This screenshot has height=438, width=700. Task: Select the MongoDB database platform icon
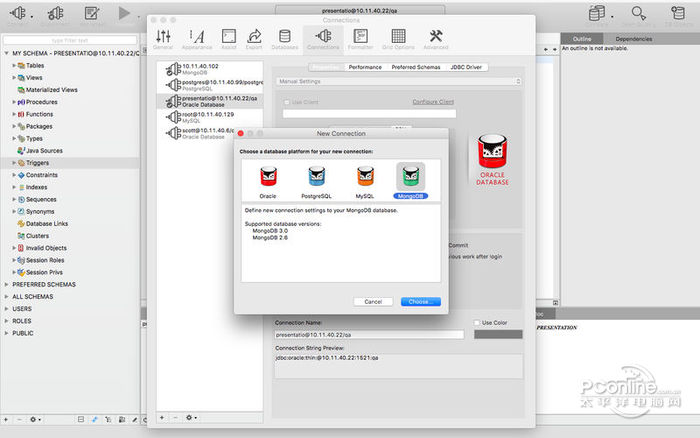click(x=411, y=177)
